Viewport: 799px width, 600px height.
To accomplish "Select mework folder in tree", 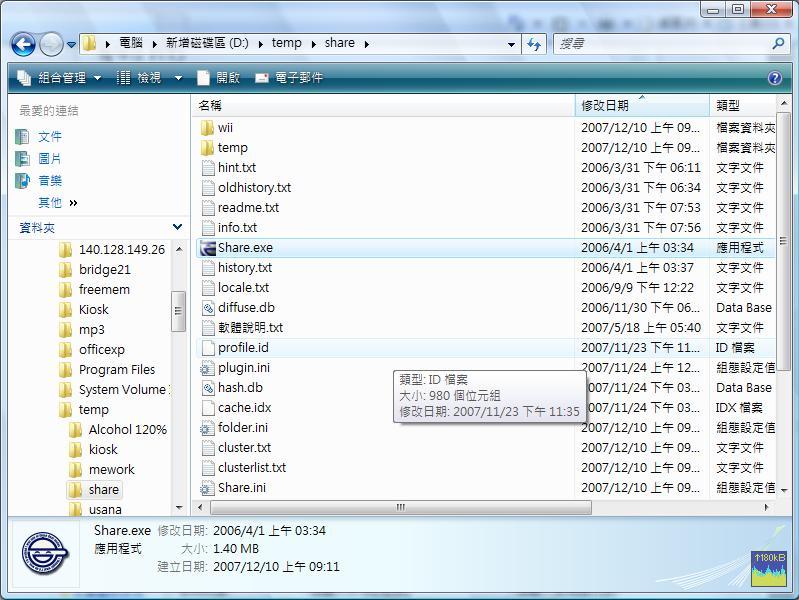I will 111,469.
